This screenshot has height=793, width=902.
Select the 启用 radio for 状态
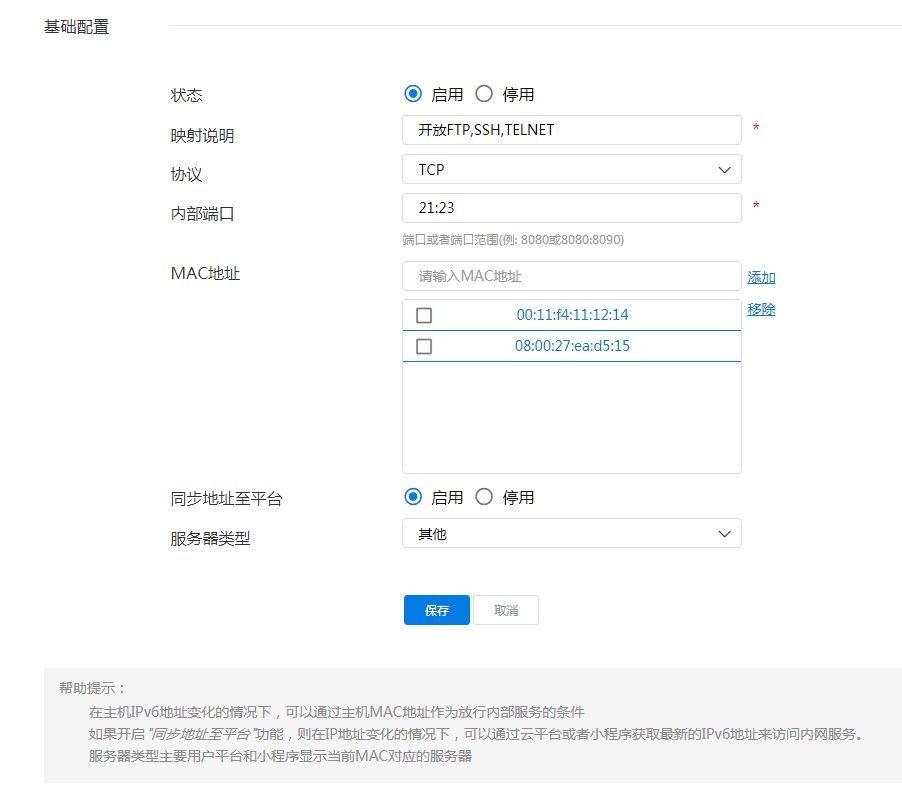(413, 94)
